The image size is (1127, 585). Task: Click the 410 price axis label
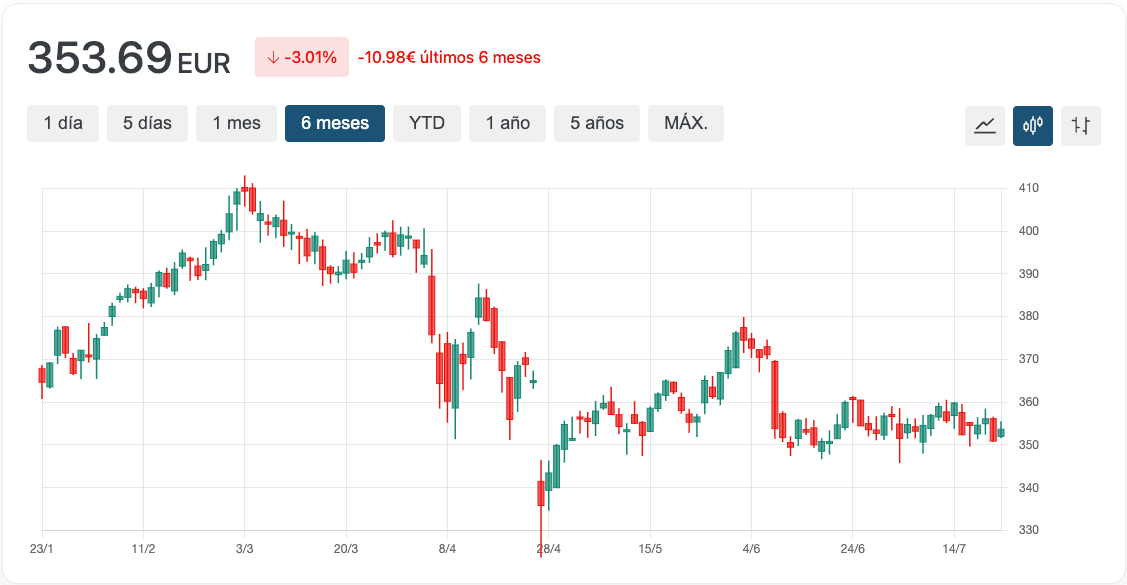[x=1029, y=188]
